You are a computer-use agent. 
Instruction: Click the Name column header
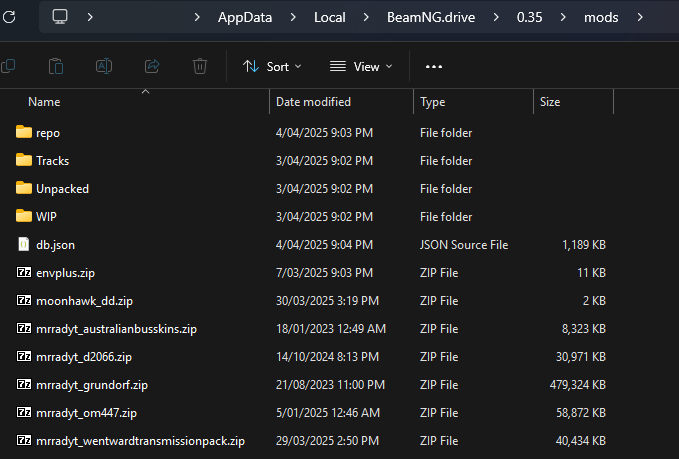[44, 102]
